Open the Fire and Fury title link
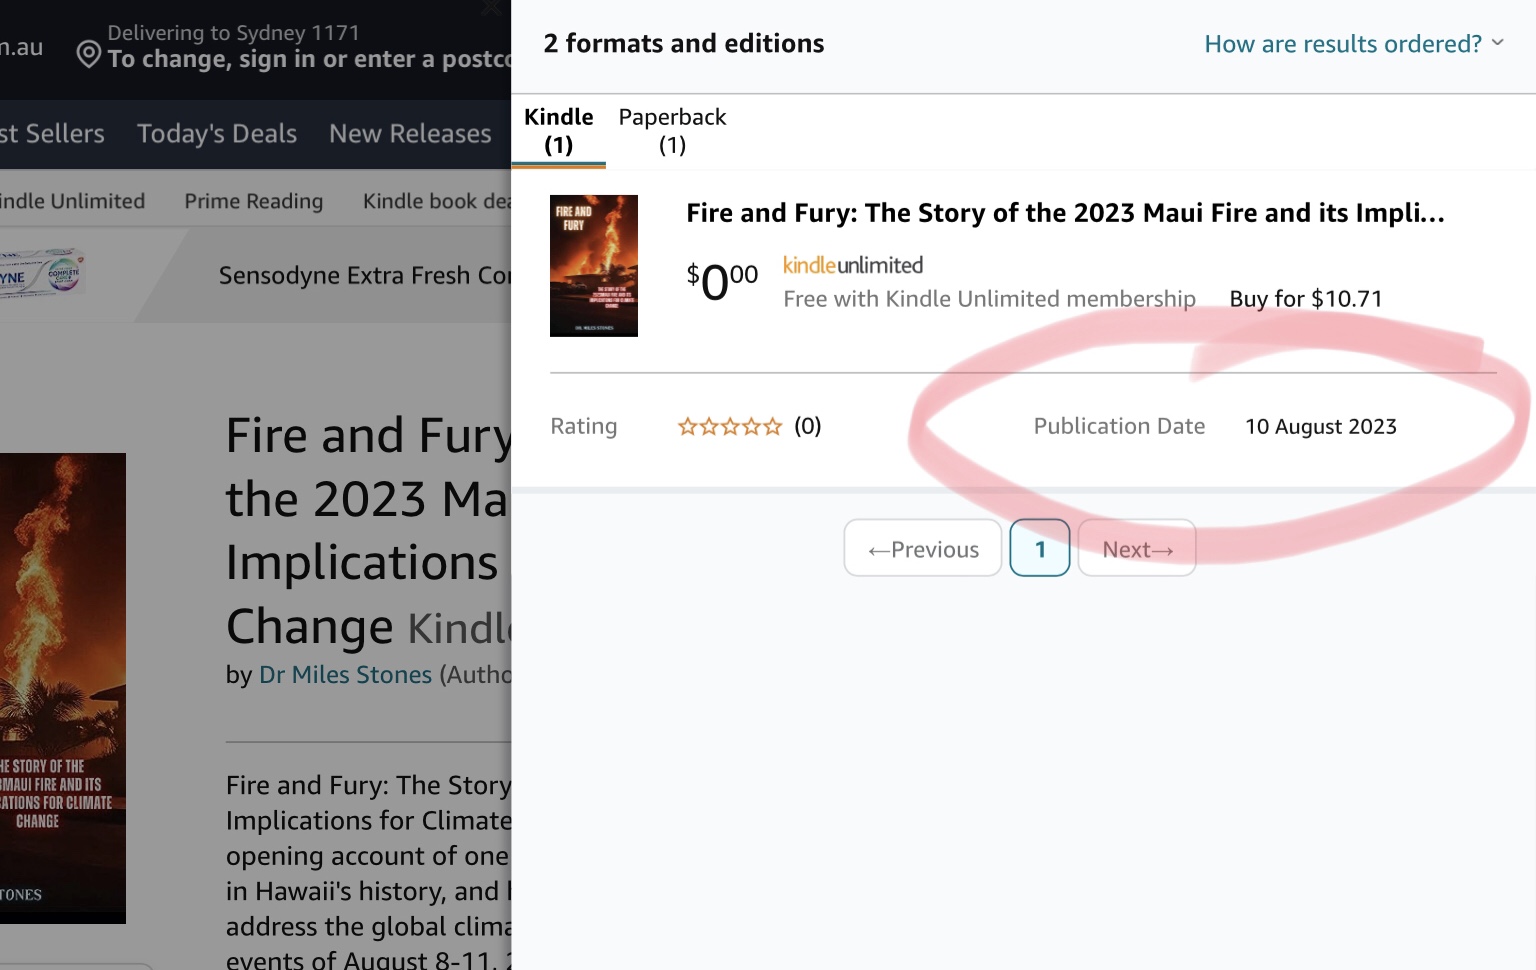The width and height of the screenshot is (1536, 970). pos(1065,213)
